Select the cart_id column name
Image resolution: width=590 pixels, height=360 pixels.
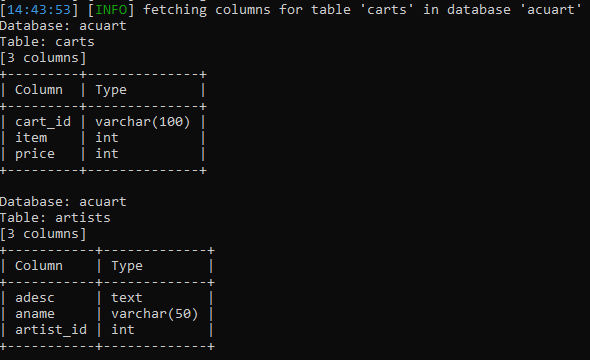[x=43, y=122]
